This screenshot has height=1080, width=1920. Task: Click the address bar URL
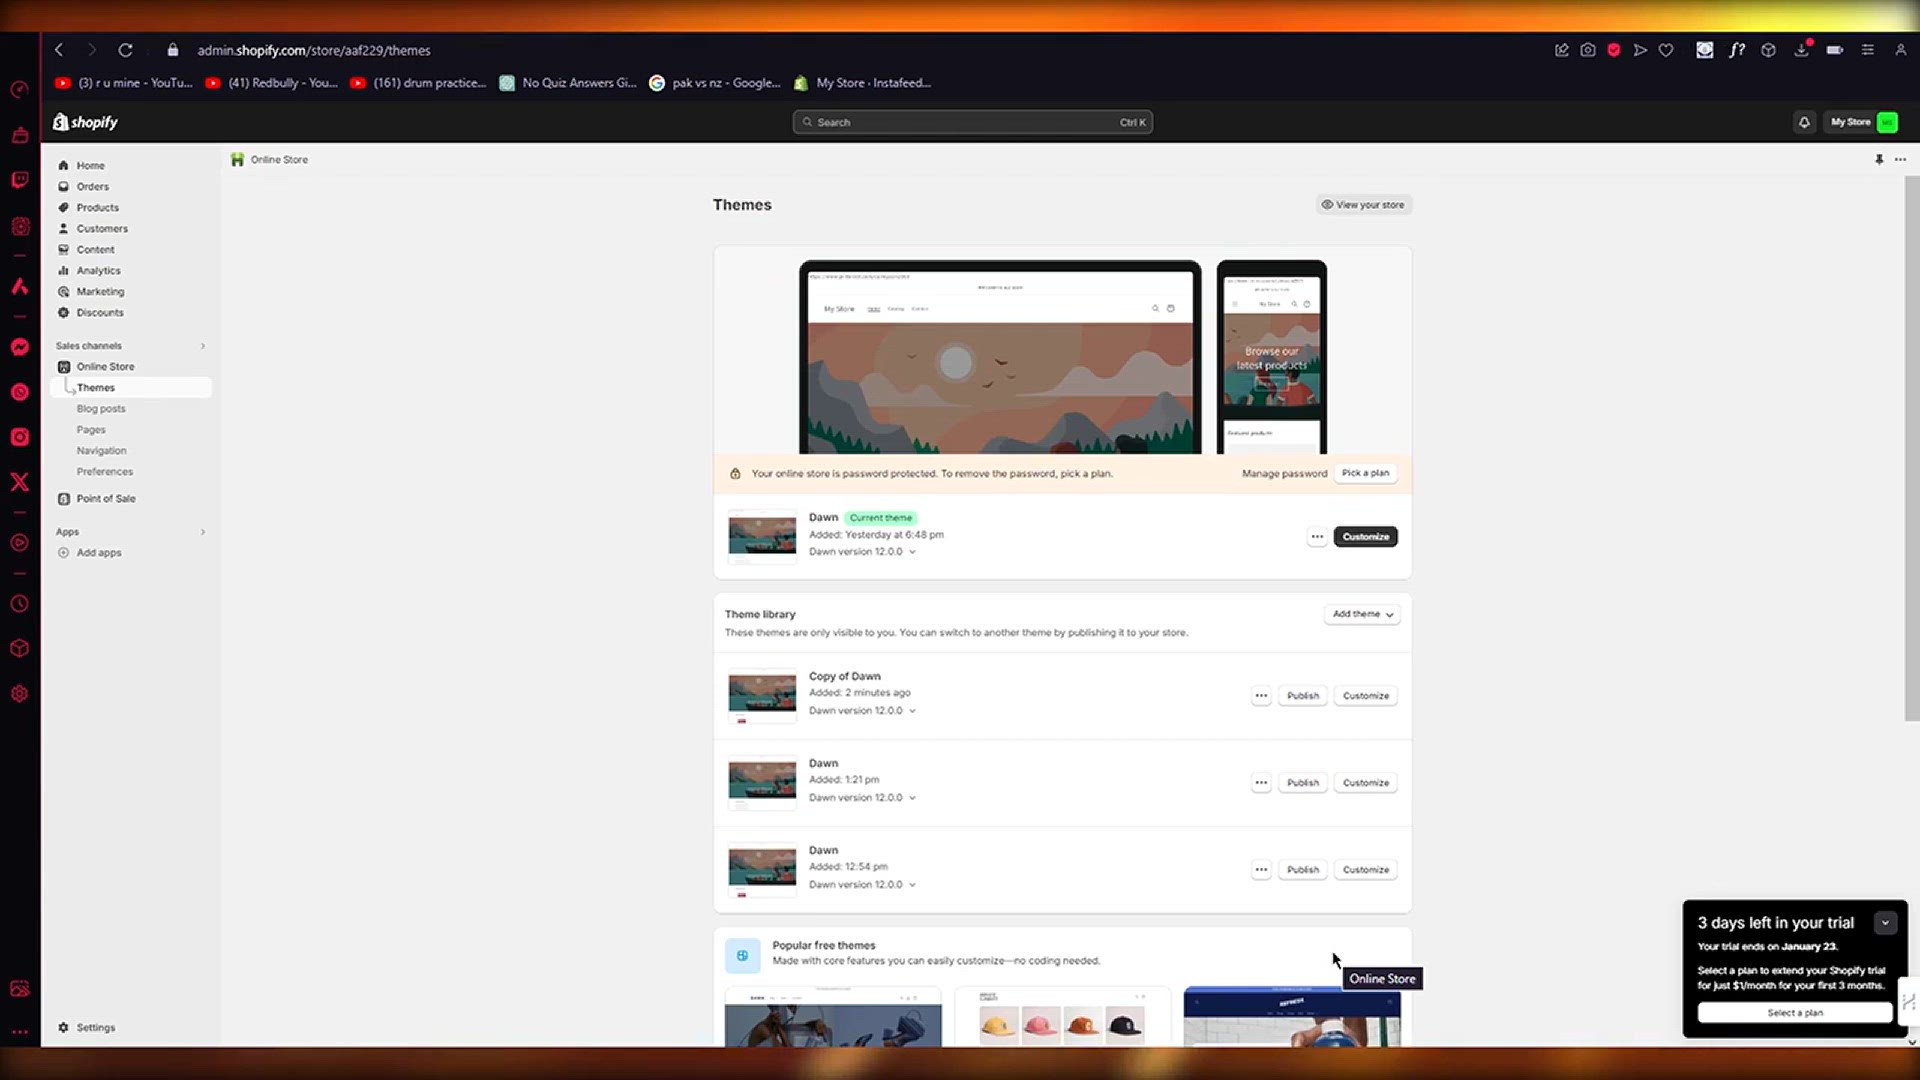click(x=313, y=50)
